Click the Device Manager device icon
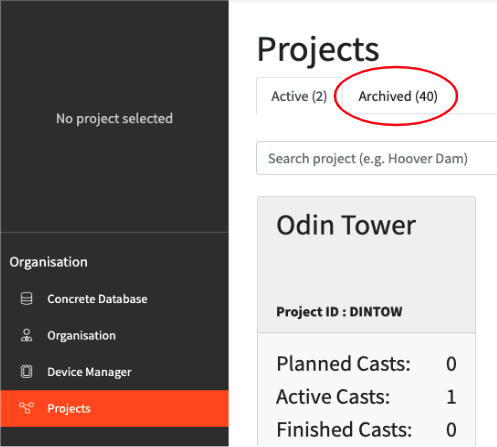 26,372
